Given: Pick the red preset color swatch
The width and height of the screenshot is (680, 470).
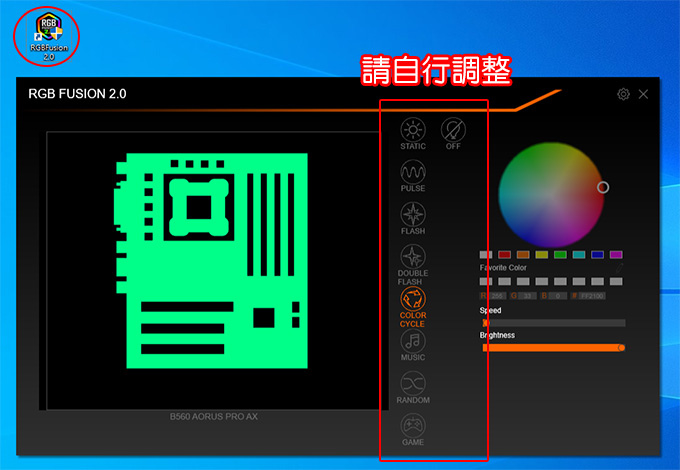Looking at the screenshot, I should pos(504,255).
